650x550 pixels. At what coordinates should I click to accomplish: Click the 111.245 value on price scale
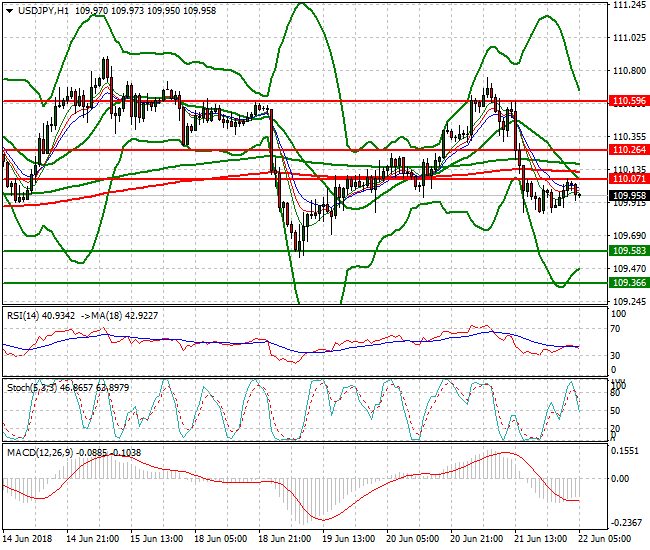point(627,5)
